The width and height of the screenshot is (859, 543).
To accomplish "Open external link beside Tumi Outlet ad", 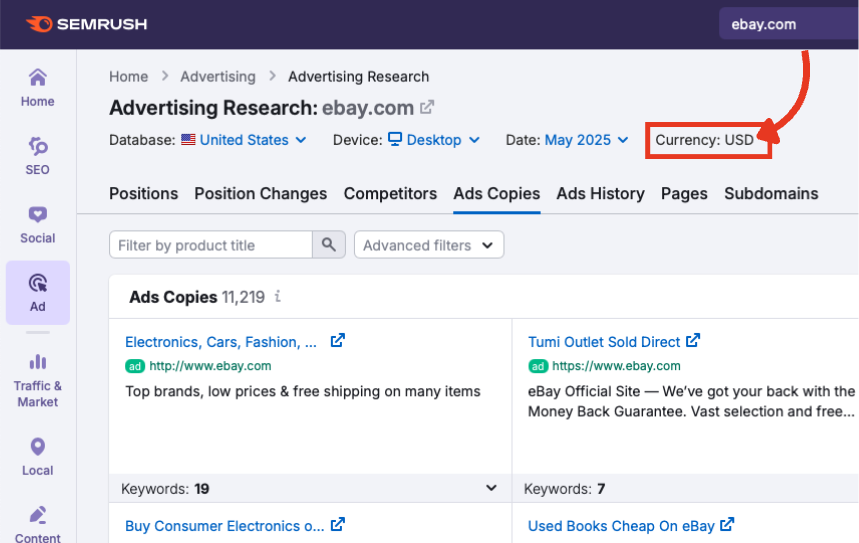I will point(693,341).
